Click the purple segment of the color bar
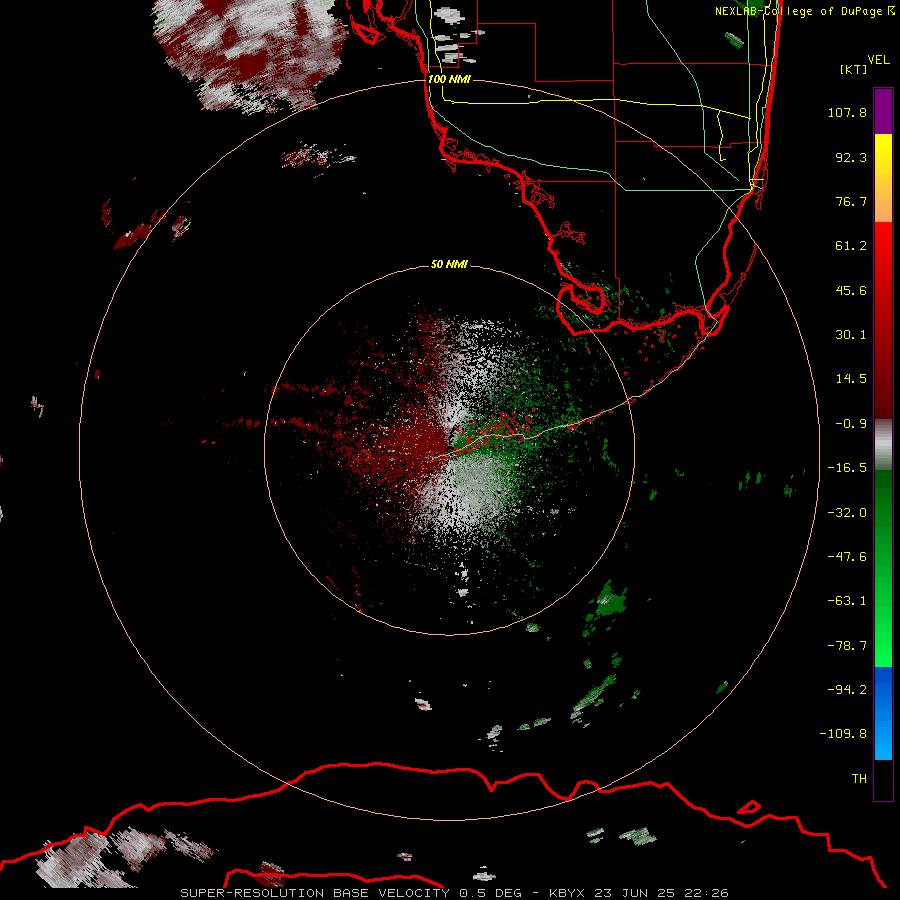Viewport: 900px width, 900px height. click(883, 112)
